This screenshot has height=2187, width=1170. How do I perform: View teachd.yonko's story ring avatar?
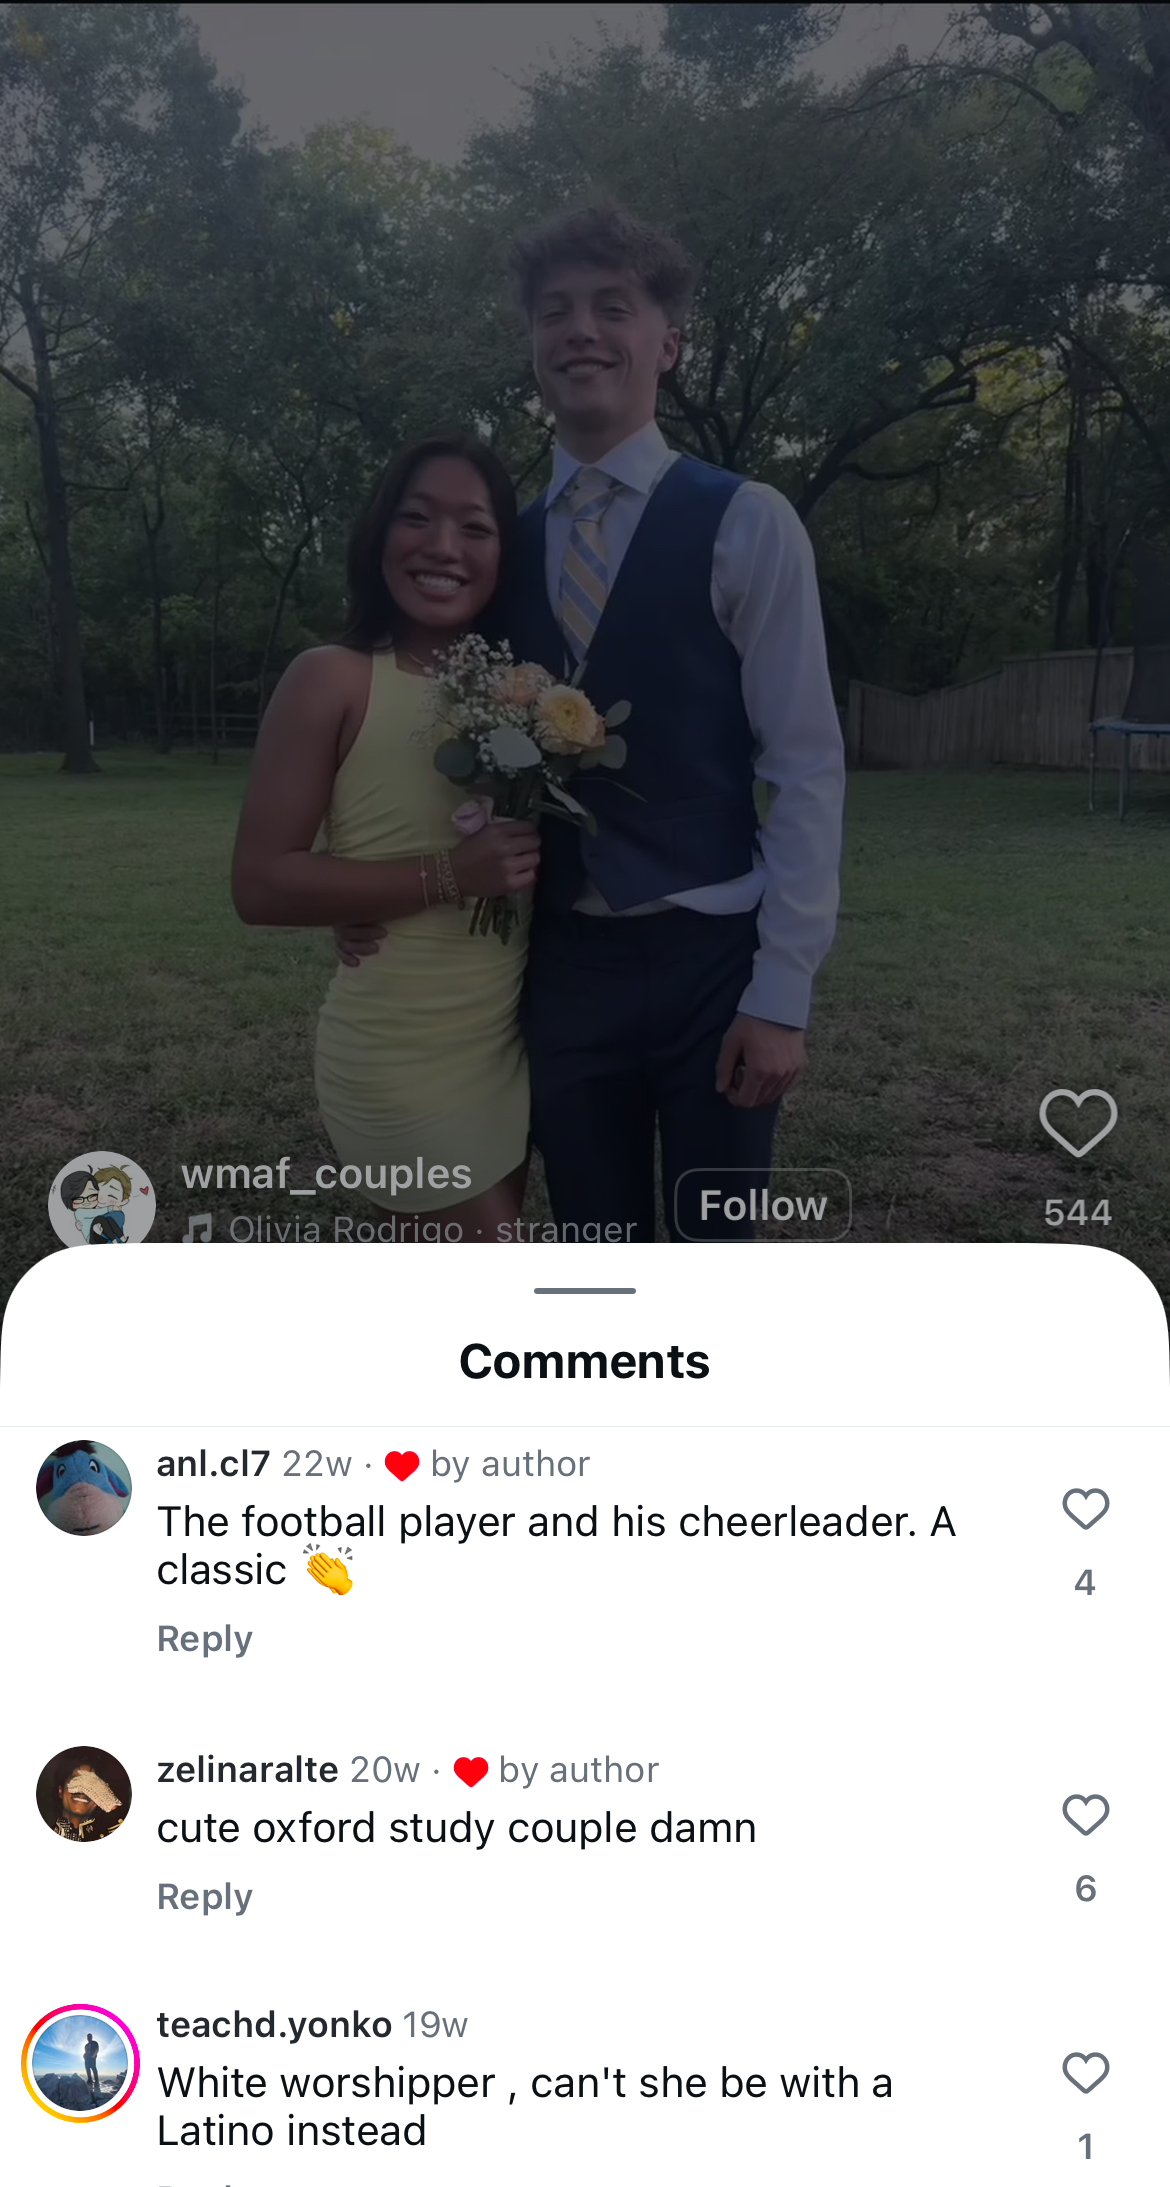pos(81,2063)
